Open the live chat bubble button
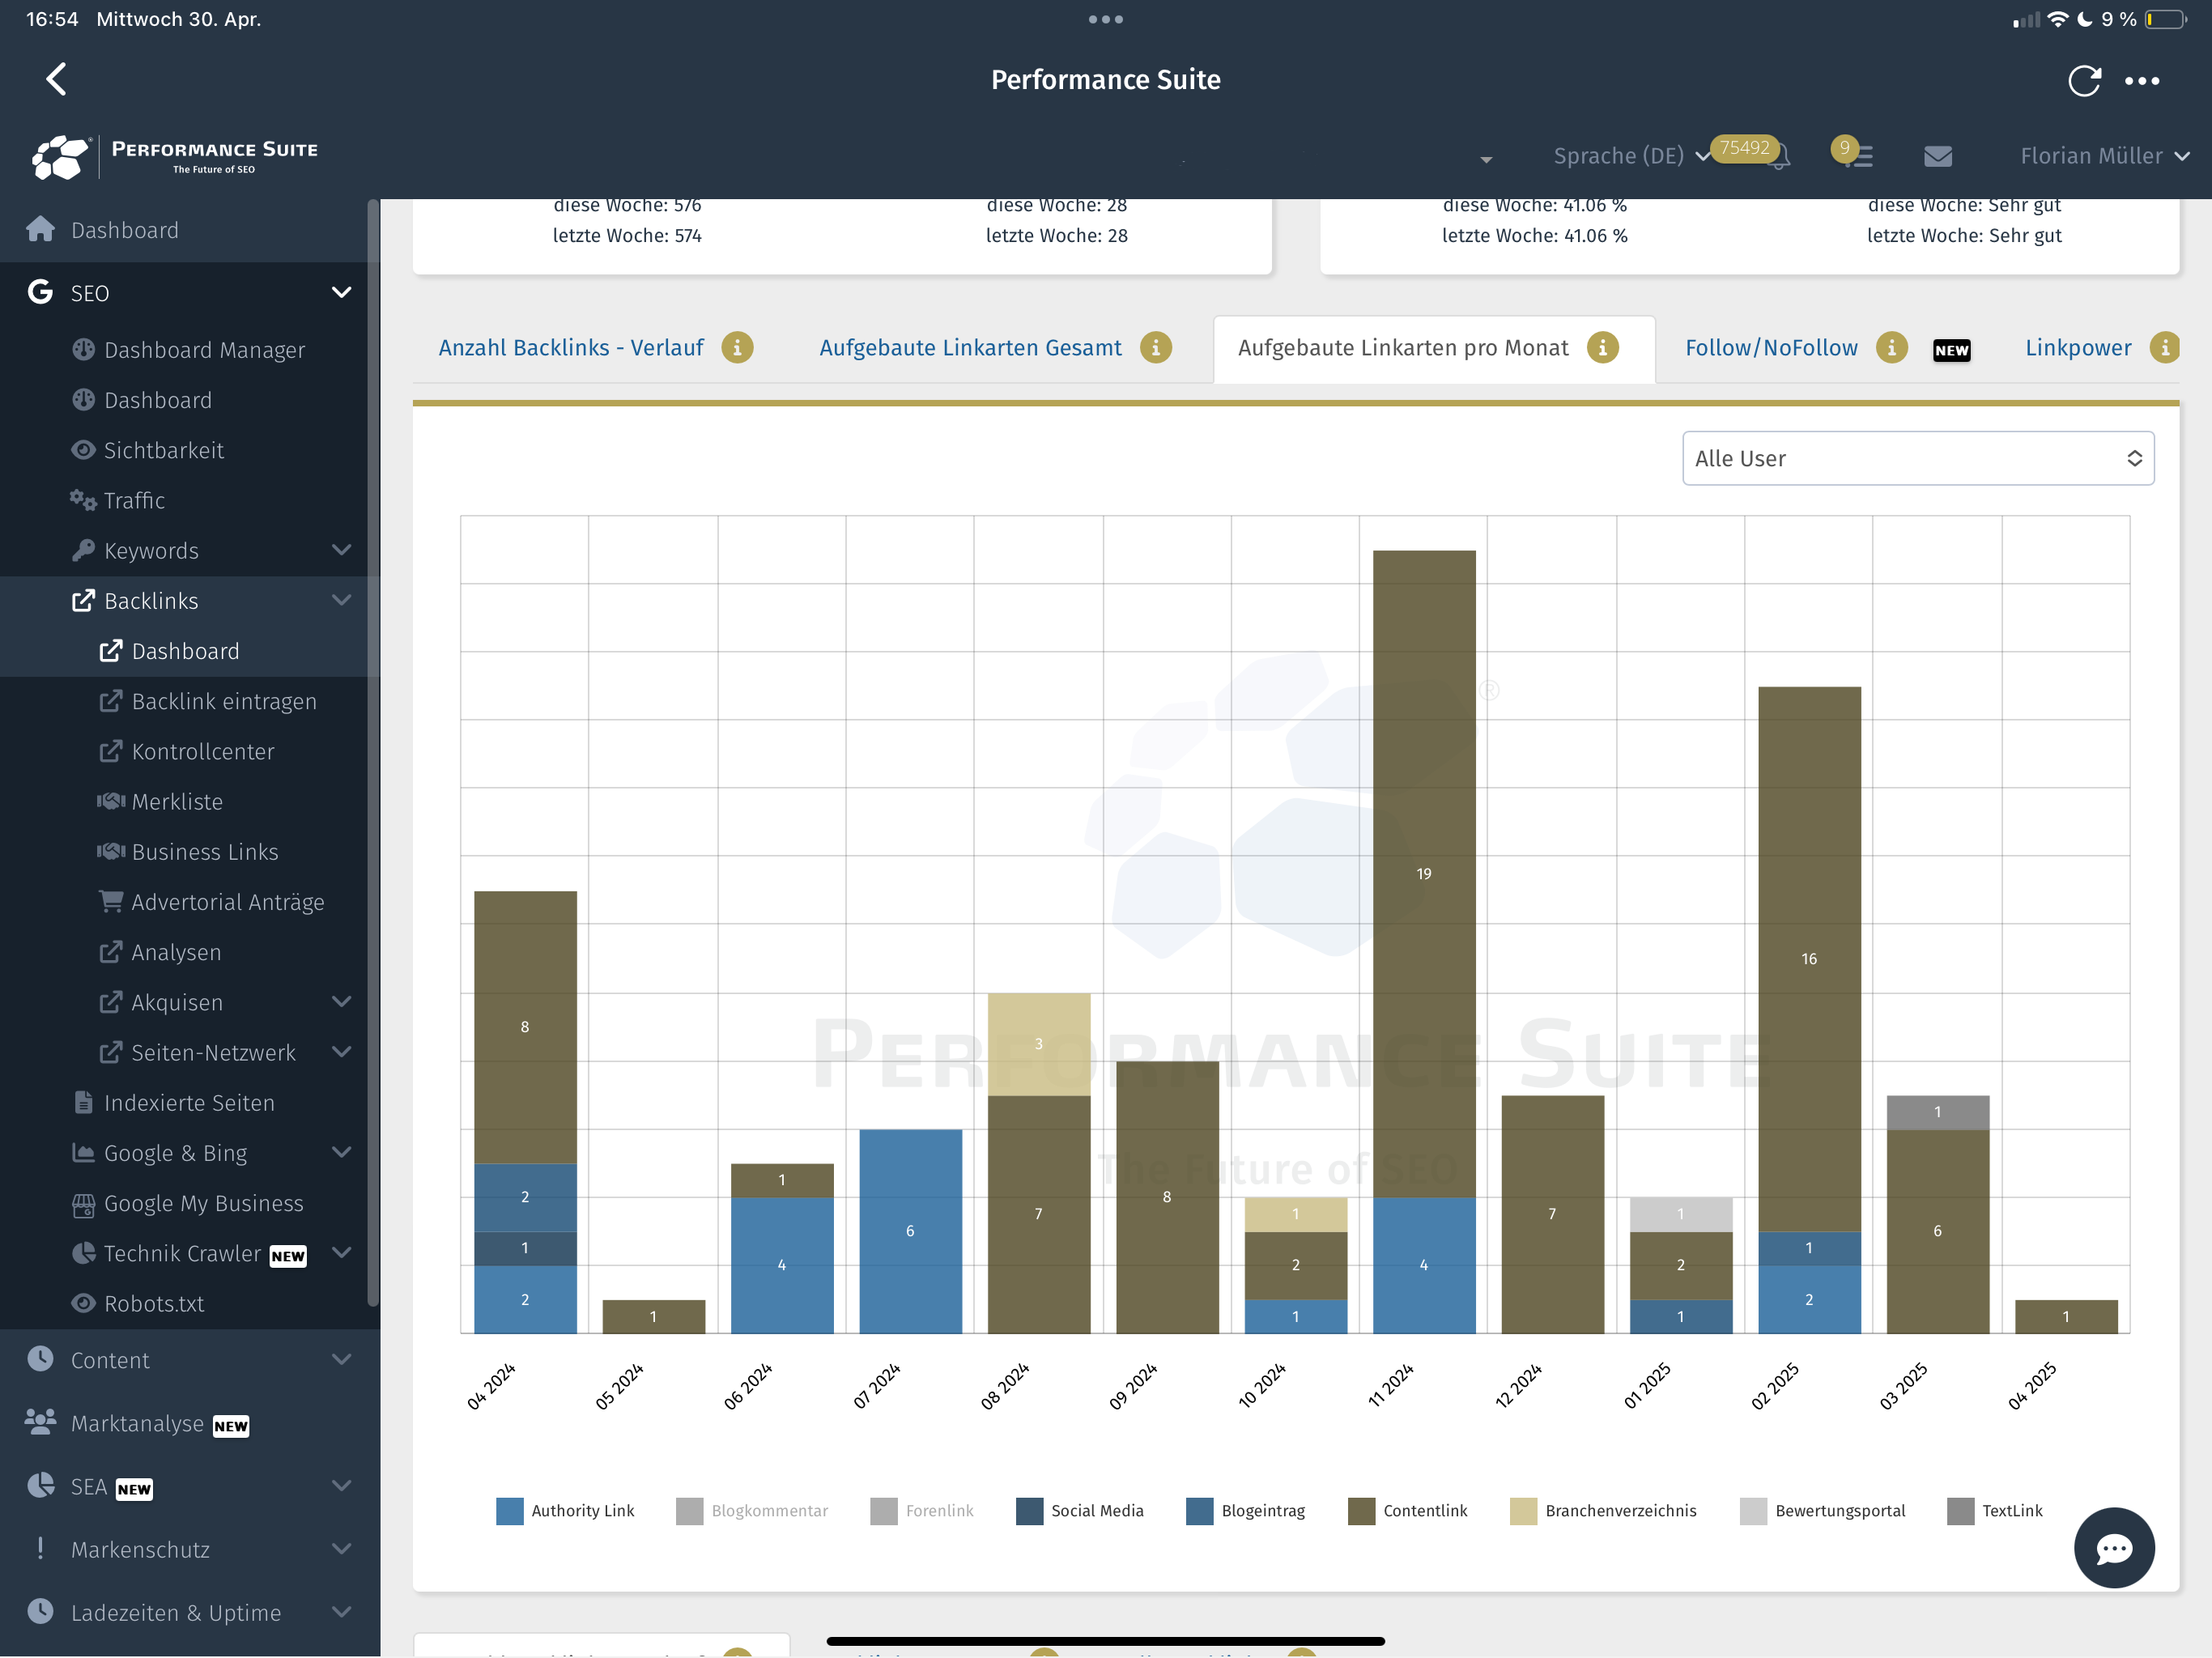 pos(2114,1547)
